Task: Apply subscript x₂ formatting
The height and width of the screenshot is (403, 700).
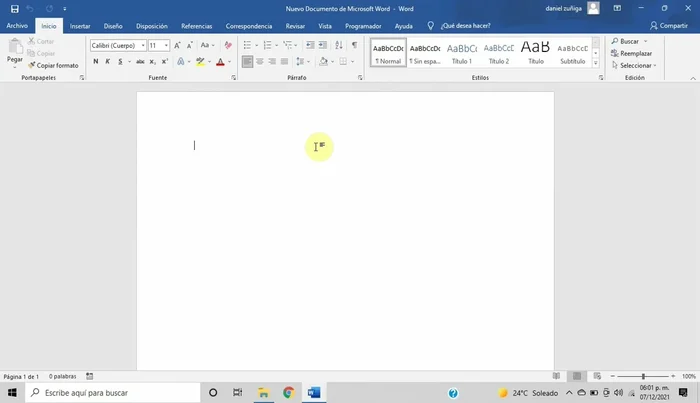Action: click(x=153, y=62)
